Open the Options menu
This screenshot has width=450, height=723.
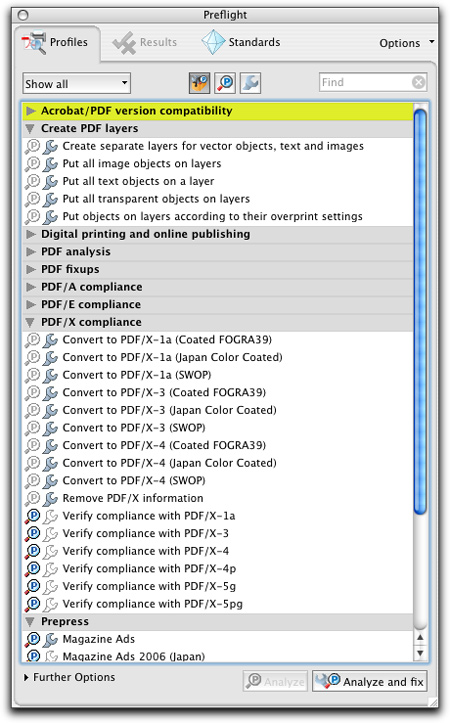click(x=406, y=43)
